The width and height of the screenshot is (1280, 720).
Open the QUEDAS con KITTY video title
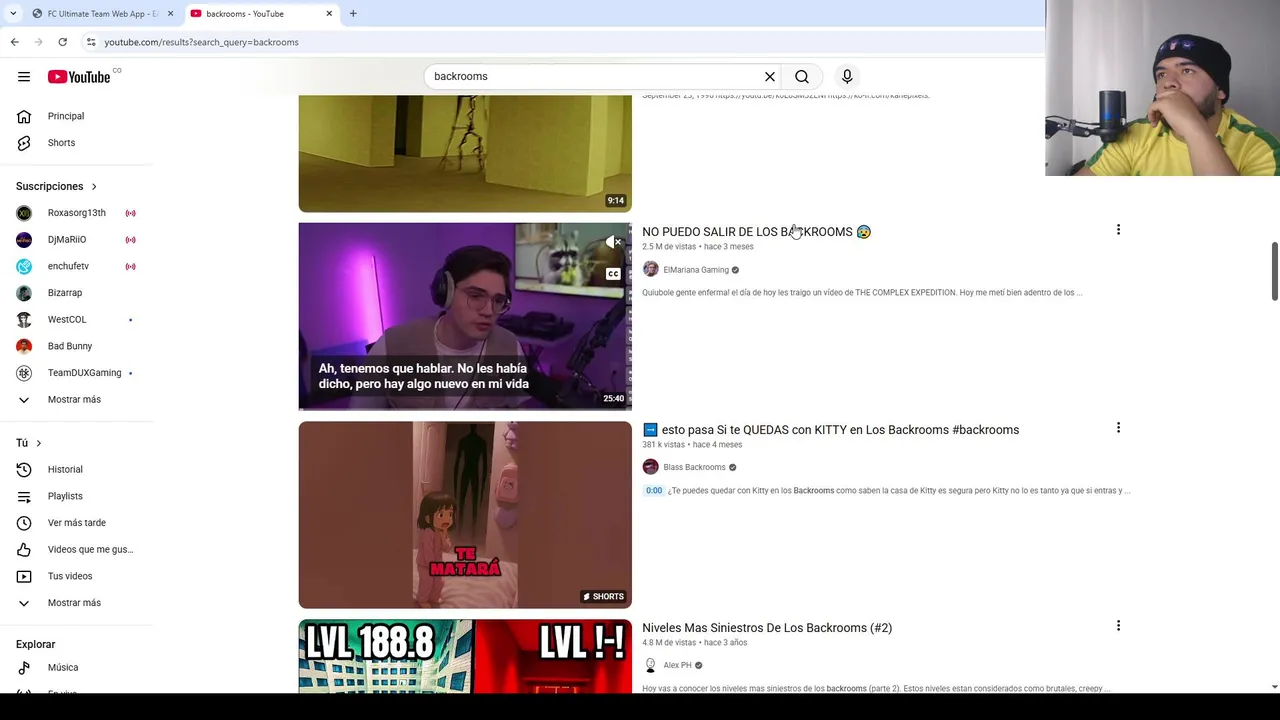click(x=830, y=430)
